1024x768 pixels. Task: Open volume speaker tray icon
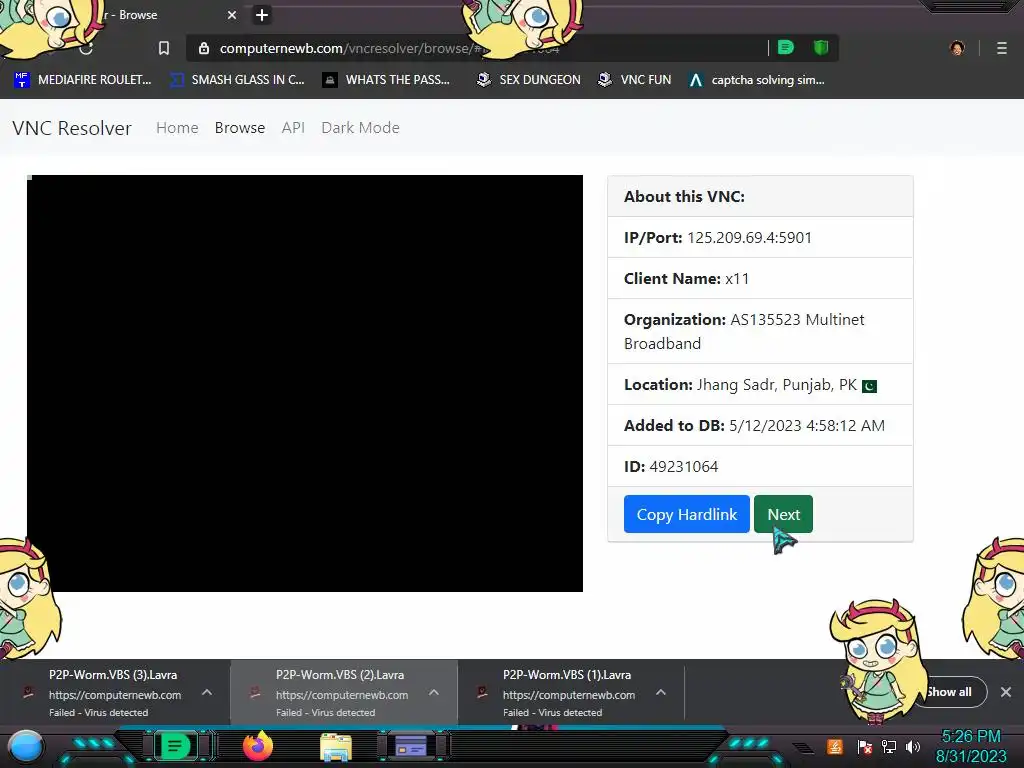(x=913, y=746)
